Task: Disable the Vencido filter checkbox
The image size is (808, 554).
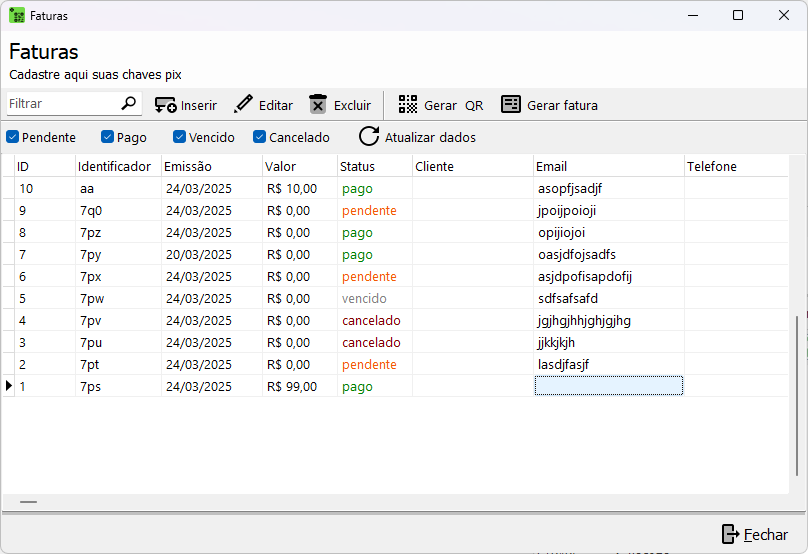Action: pyautogui.click(x=180, y=137)
